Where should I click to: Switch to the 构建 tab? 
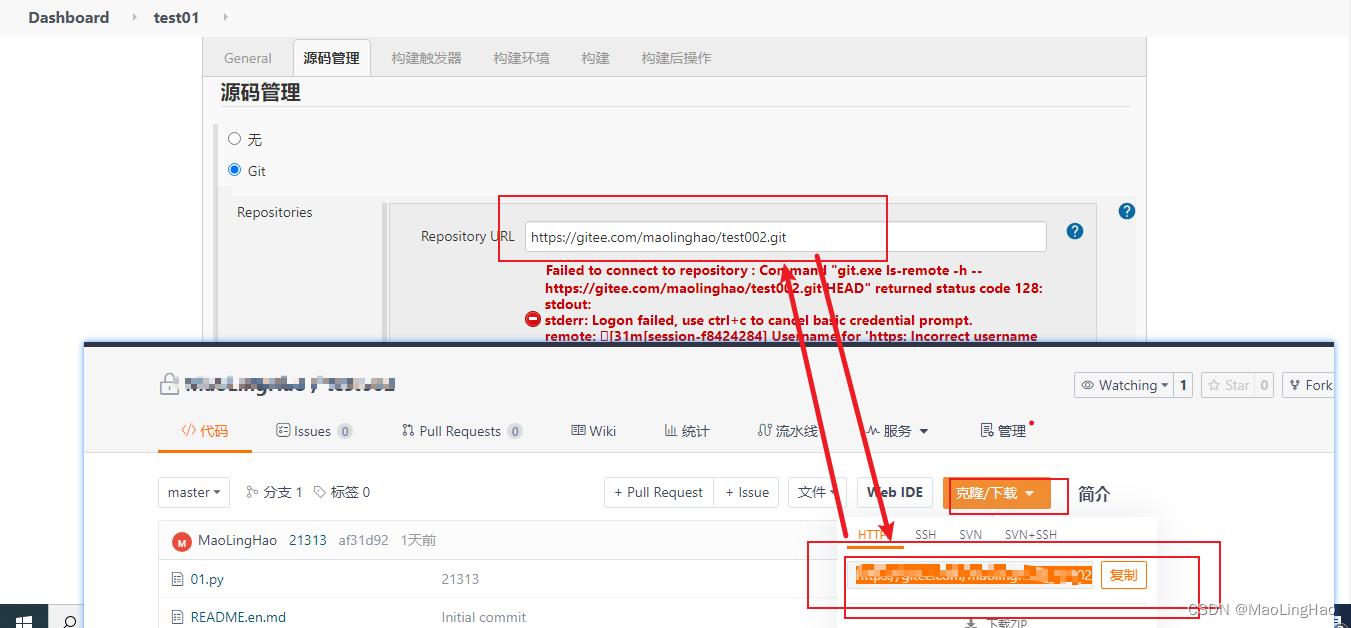[x=595, y=58]
